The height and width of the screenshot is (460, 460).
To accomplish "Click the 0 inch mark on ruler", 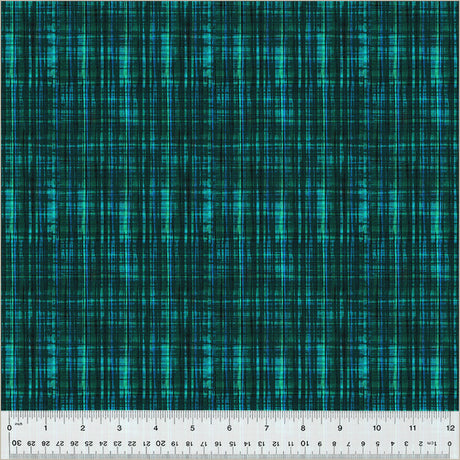I will pos(9,428).
